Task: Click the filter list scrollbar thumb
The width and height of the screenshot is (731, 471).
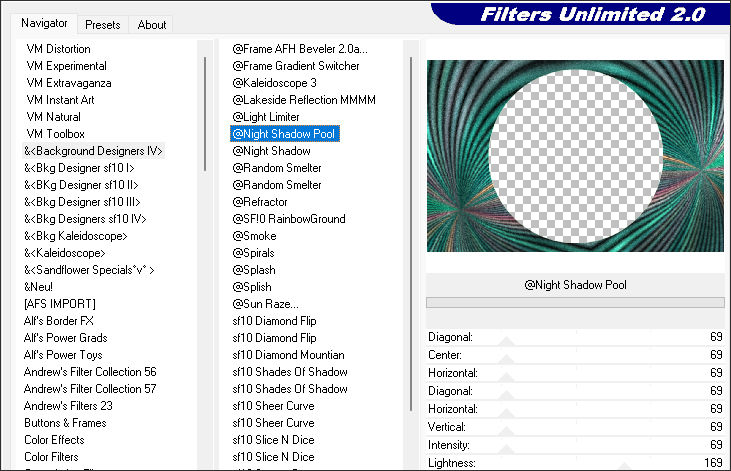Action: [411, 234]
